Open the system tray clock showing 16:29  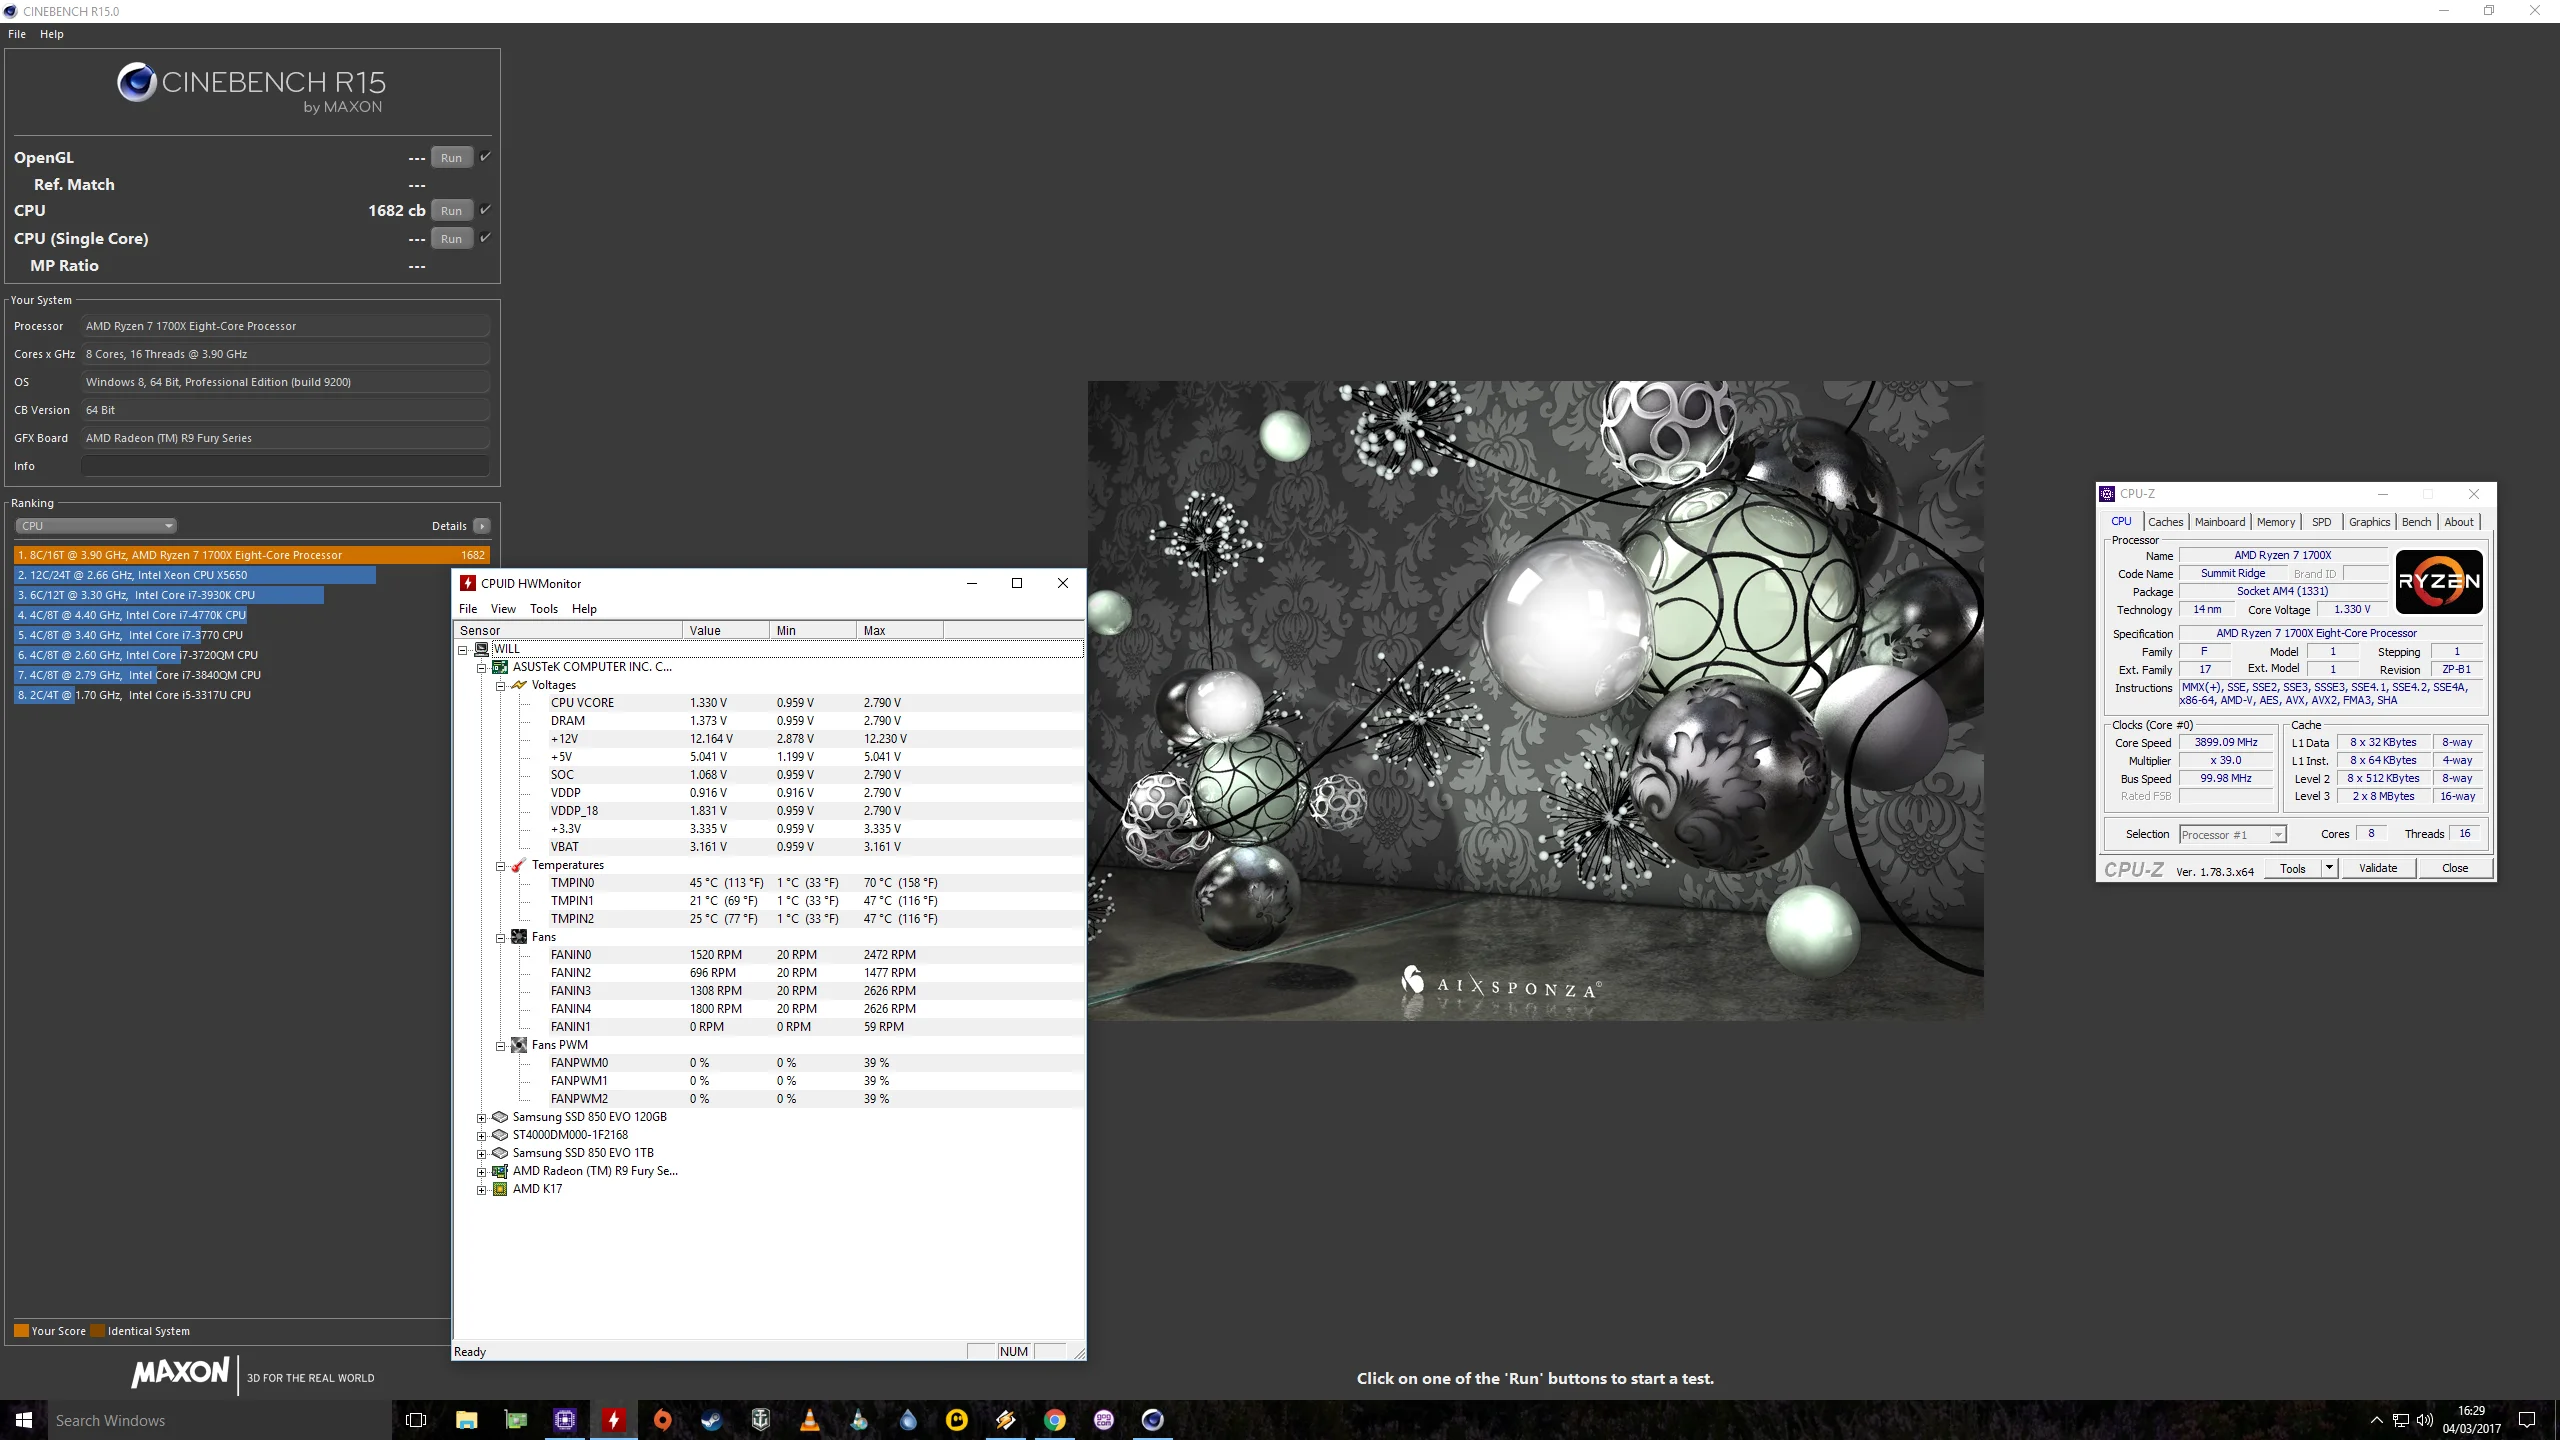pos(2471,1420)
